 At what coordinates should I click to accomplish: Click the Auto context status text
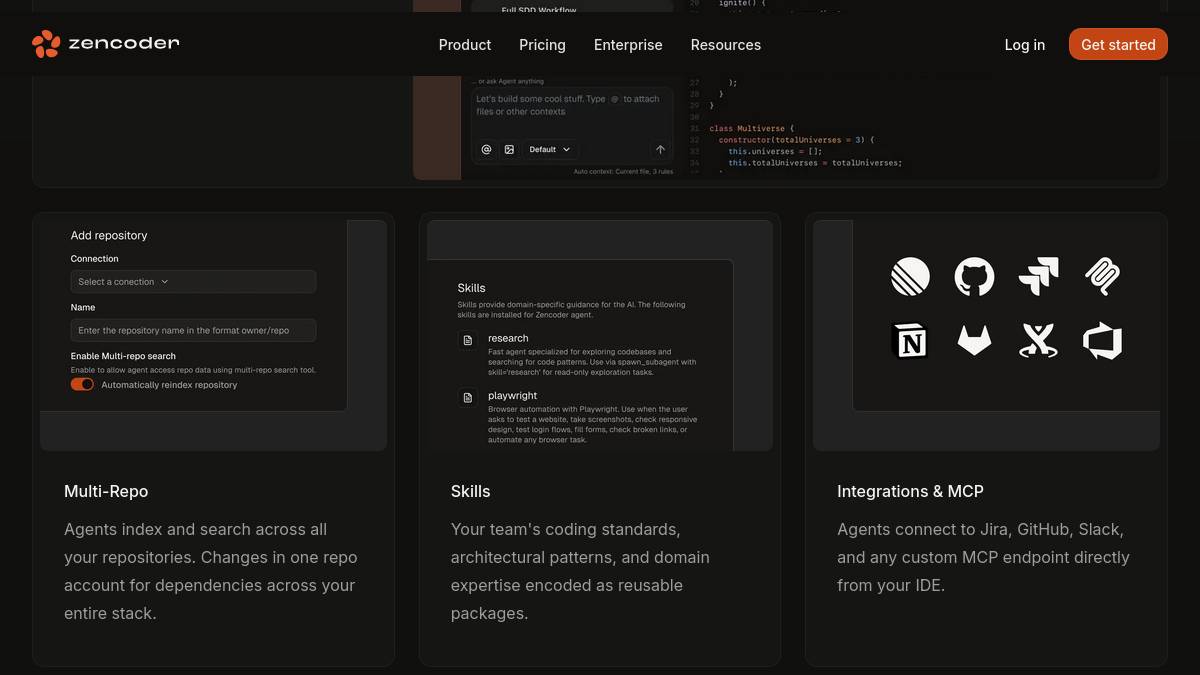[x=623, y=171]
